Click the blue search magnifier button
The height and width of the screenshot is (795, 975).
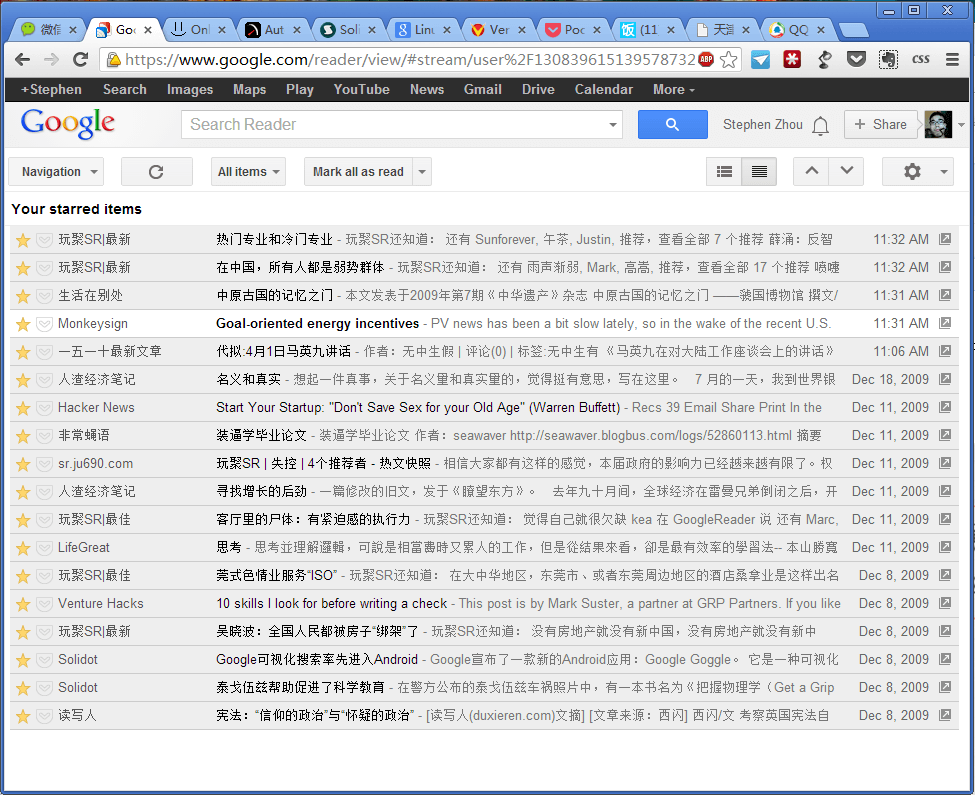[672, 124]
